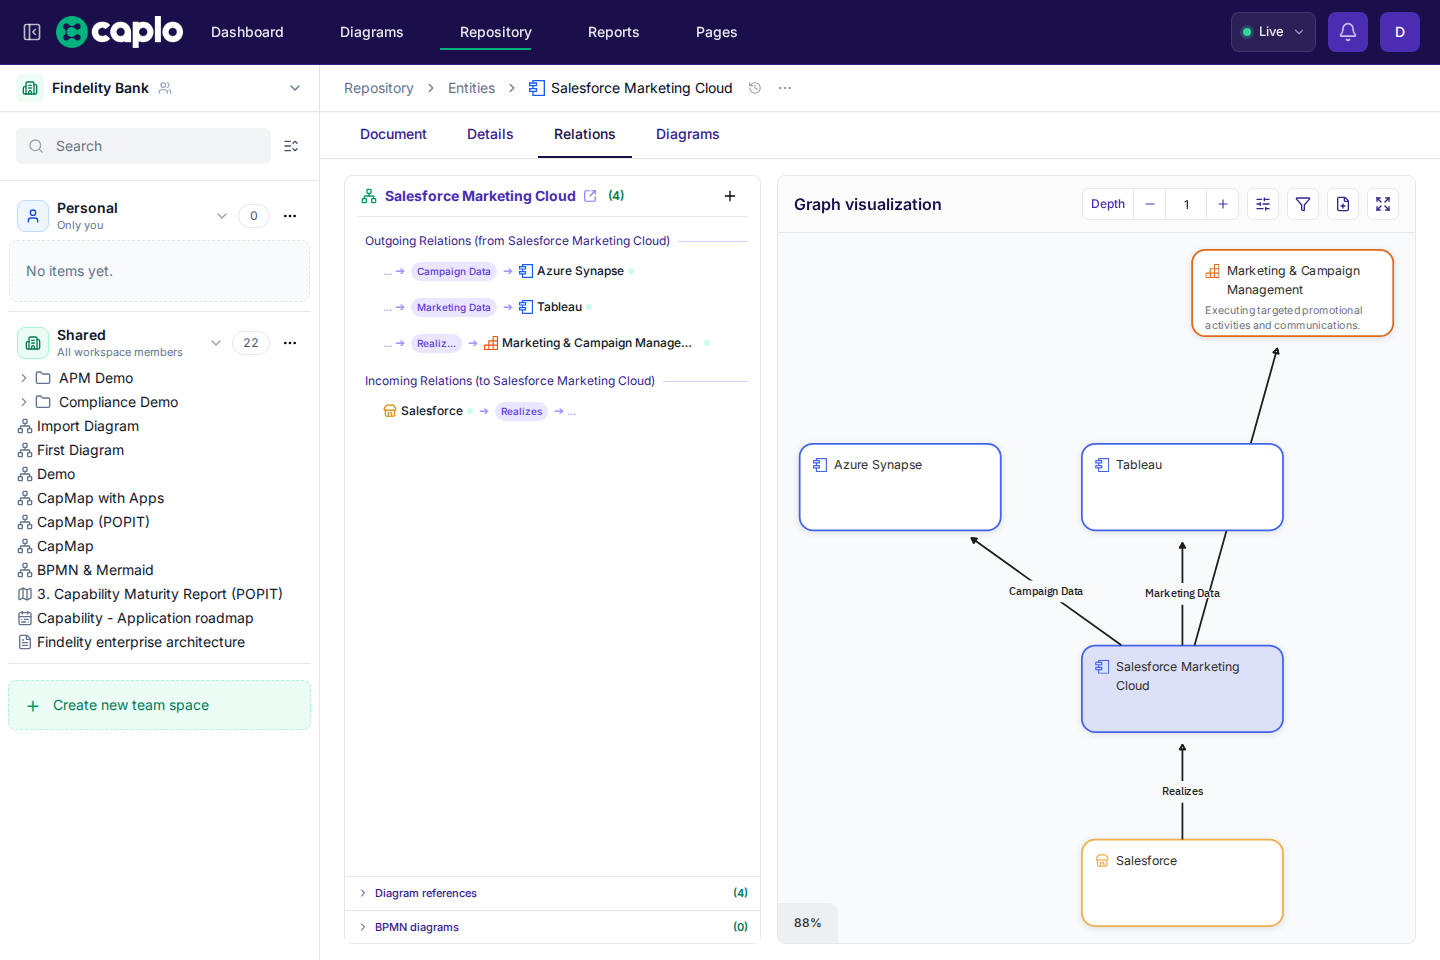Open BPMN & Mermaid diagram
Image resolution: width=1440 pixels, height=960 pixels.
coord(95,570)
